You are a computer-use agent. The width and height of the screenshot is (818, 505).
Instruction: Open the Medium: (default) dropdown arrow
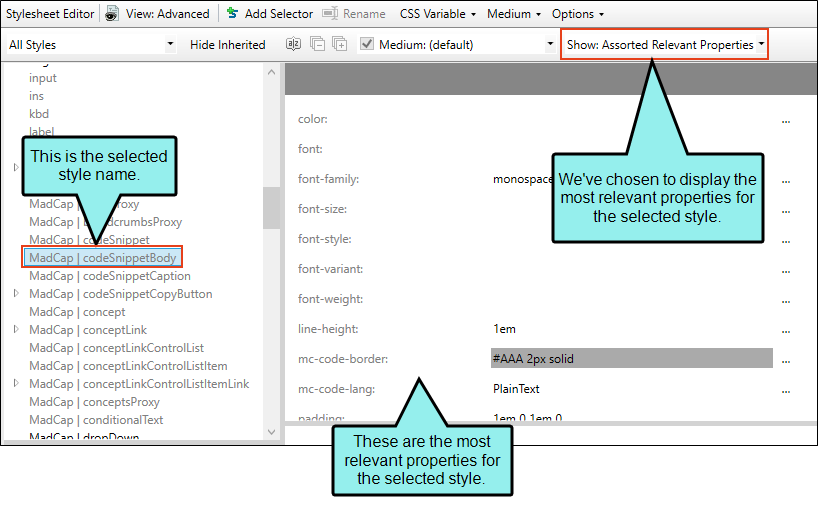click(550, 44)
